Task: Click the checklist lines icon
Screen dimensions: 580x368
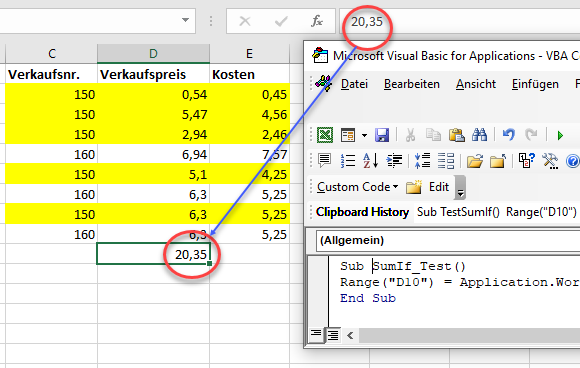Action: [x=446, y=161]
